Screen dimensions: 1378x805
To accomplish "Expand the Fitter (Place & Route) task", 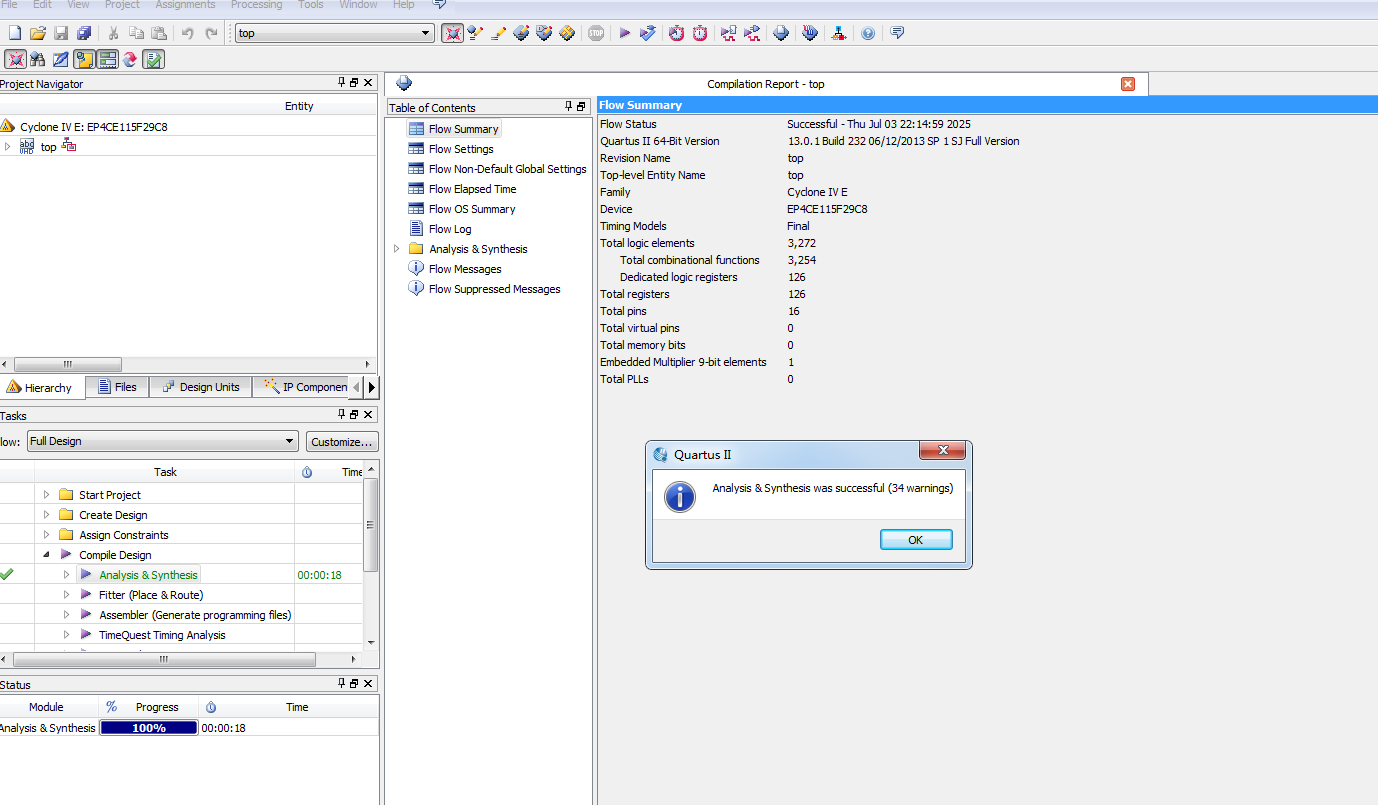I will click(67, 595).
